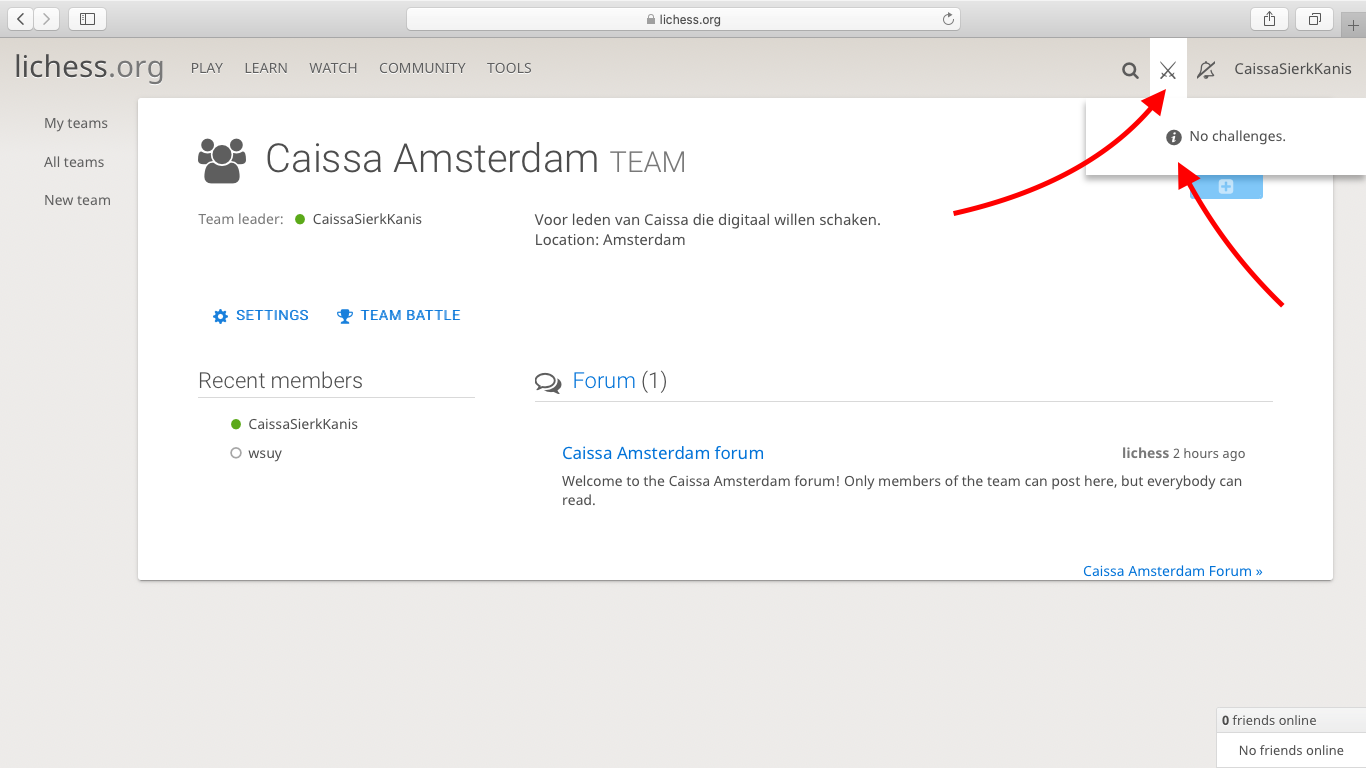Image resolution: width=1366 pixels, height=768 pixels.
Task: Open the notifications bell icon
Action: 1206,70
